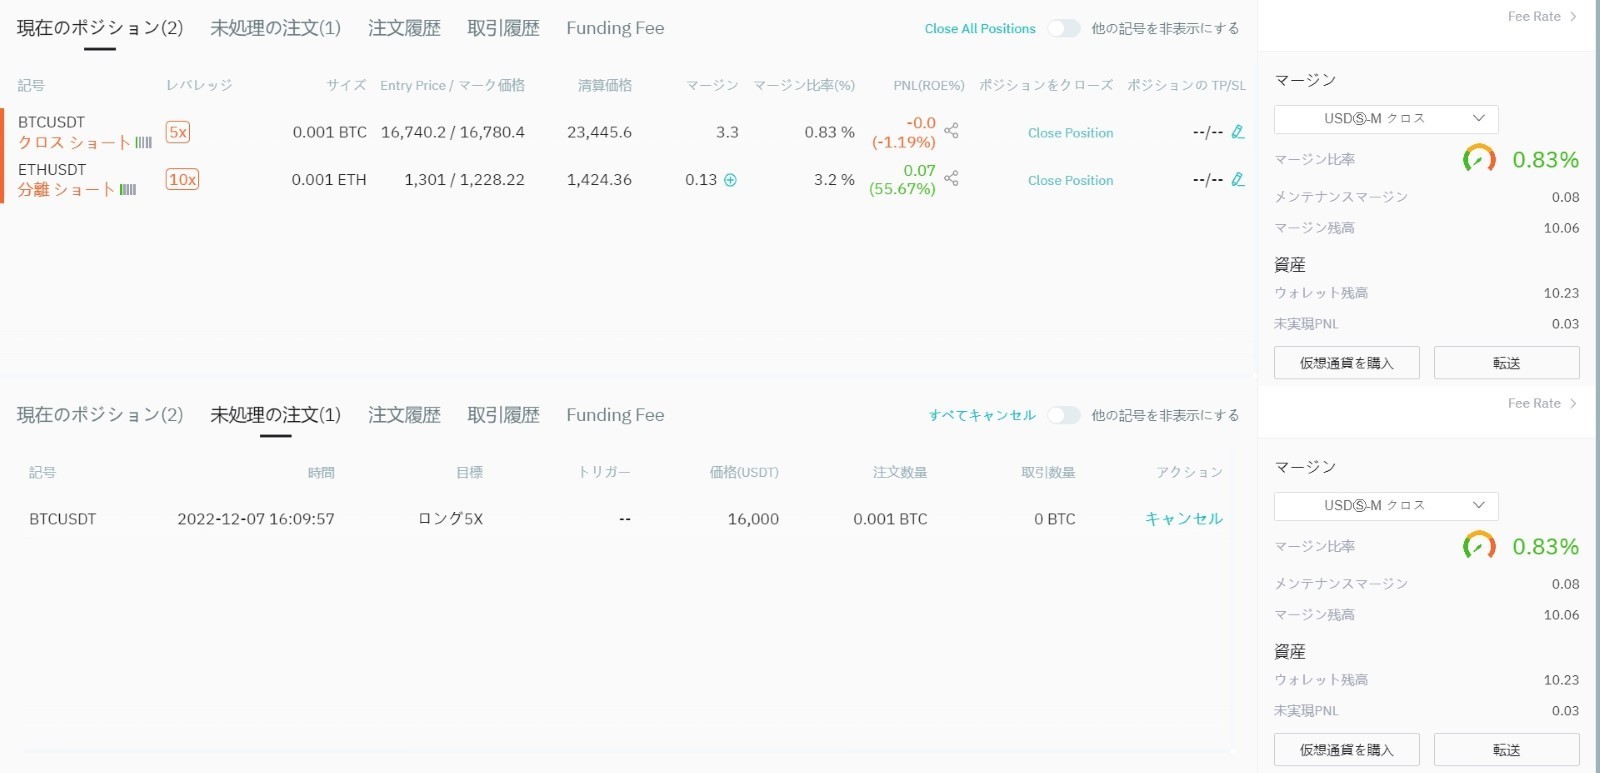Open 取引履歴 tab in open-orders view
1600x773 pixels.
pyautogui.click(x=503, y=415)
